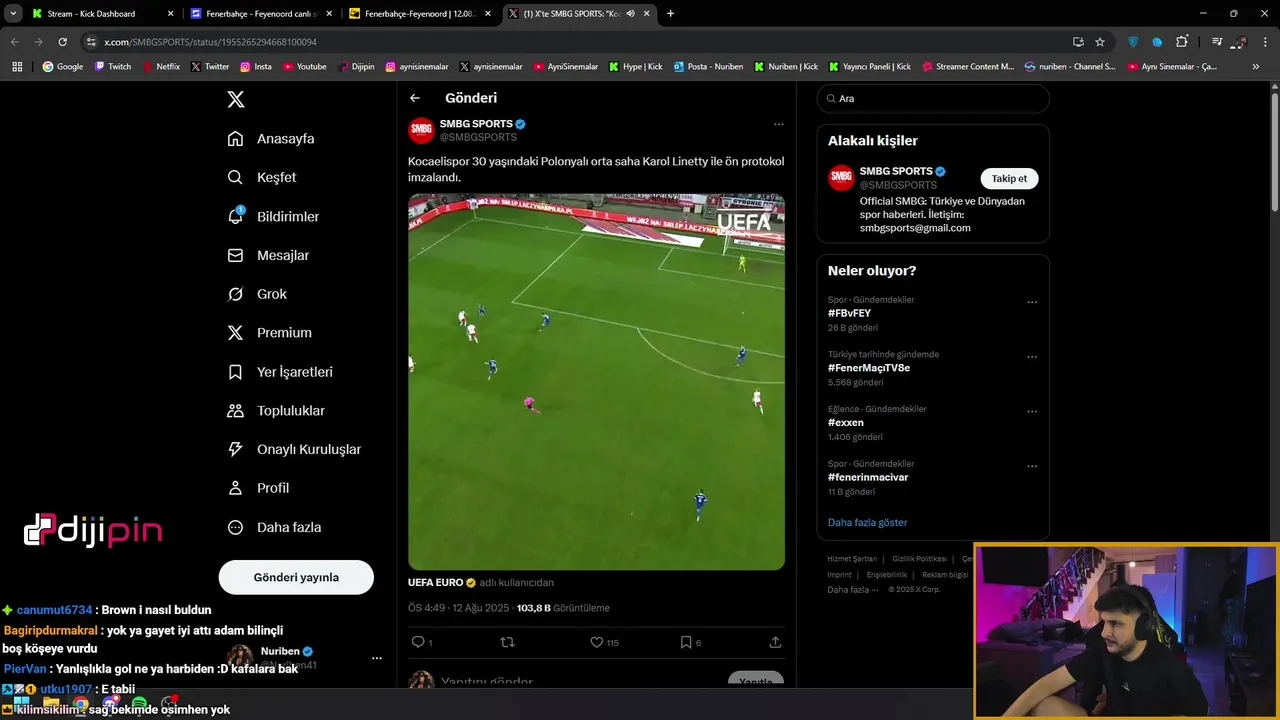Expand the Daha fazla sidebar menu
The image size is (1280, 720).
pos(275,527)
